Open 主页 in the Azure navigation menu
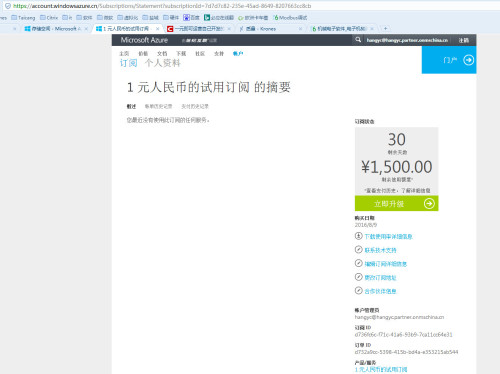Screen dimensions: 500x374 coord(124,54)
